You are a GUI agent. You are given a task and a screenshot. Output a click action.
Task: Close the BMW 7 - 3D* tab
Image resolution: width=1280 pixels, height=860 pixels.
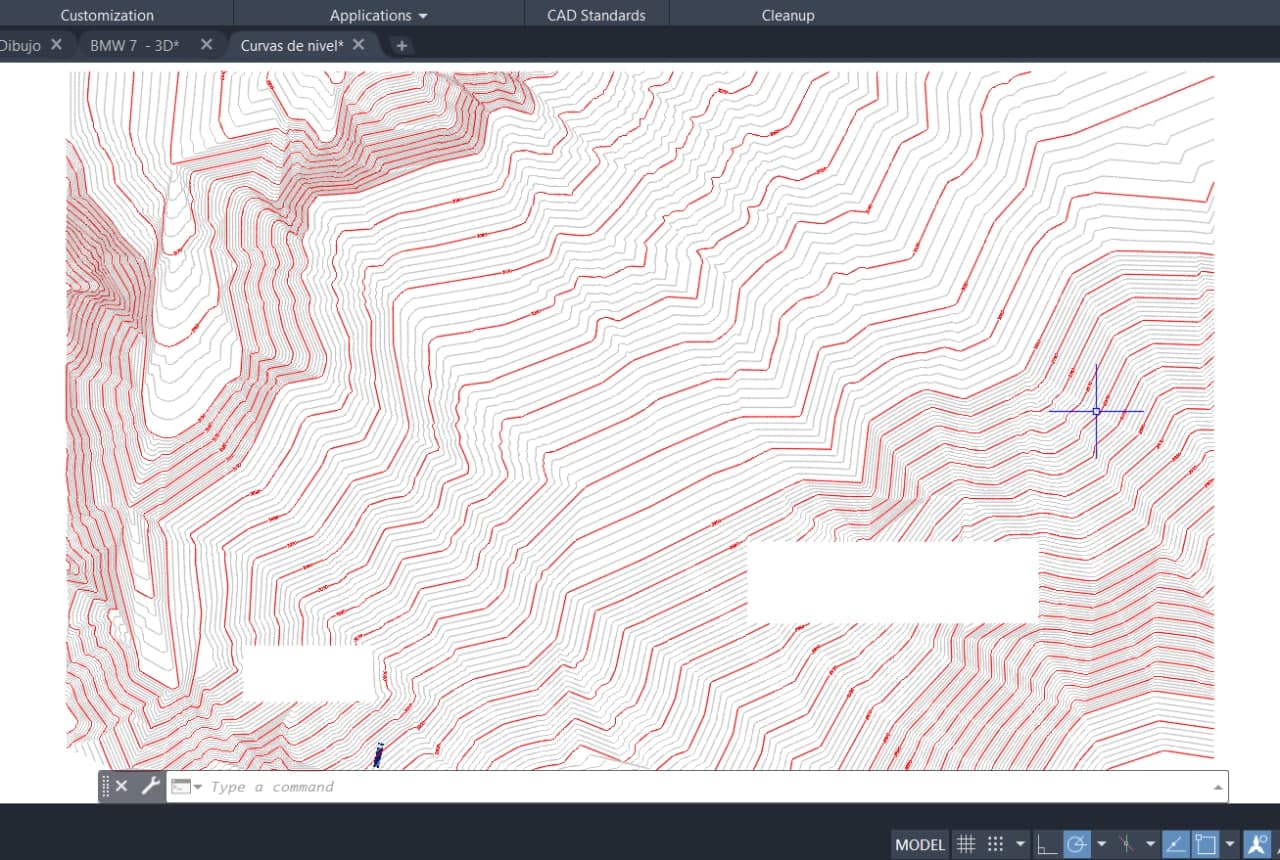[206, 44]
